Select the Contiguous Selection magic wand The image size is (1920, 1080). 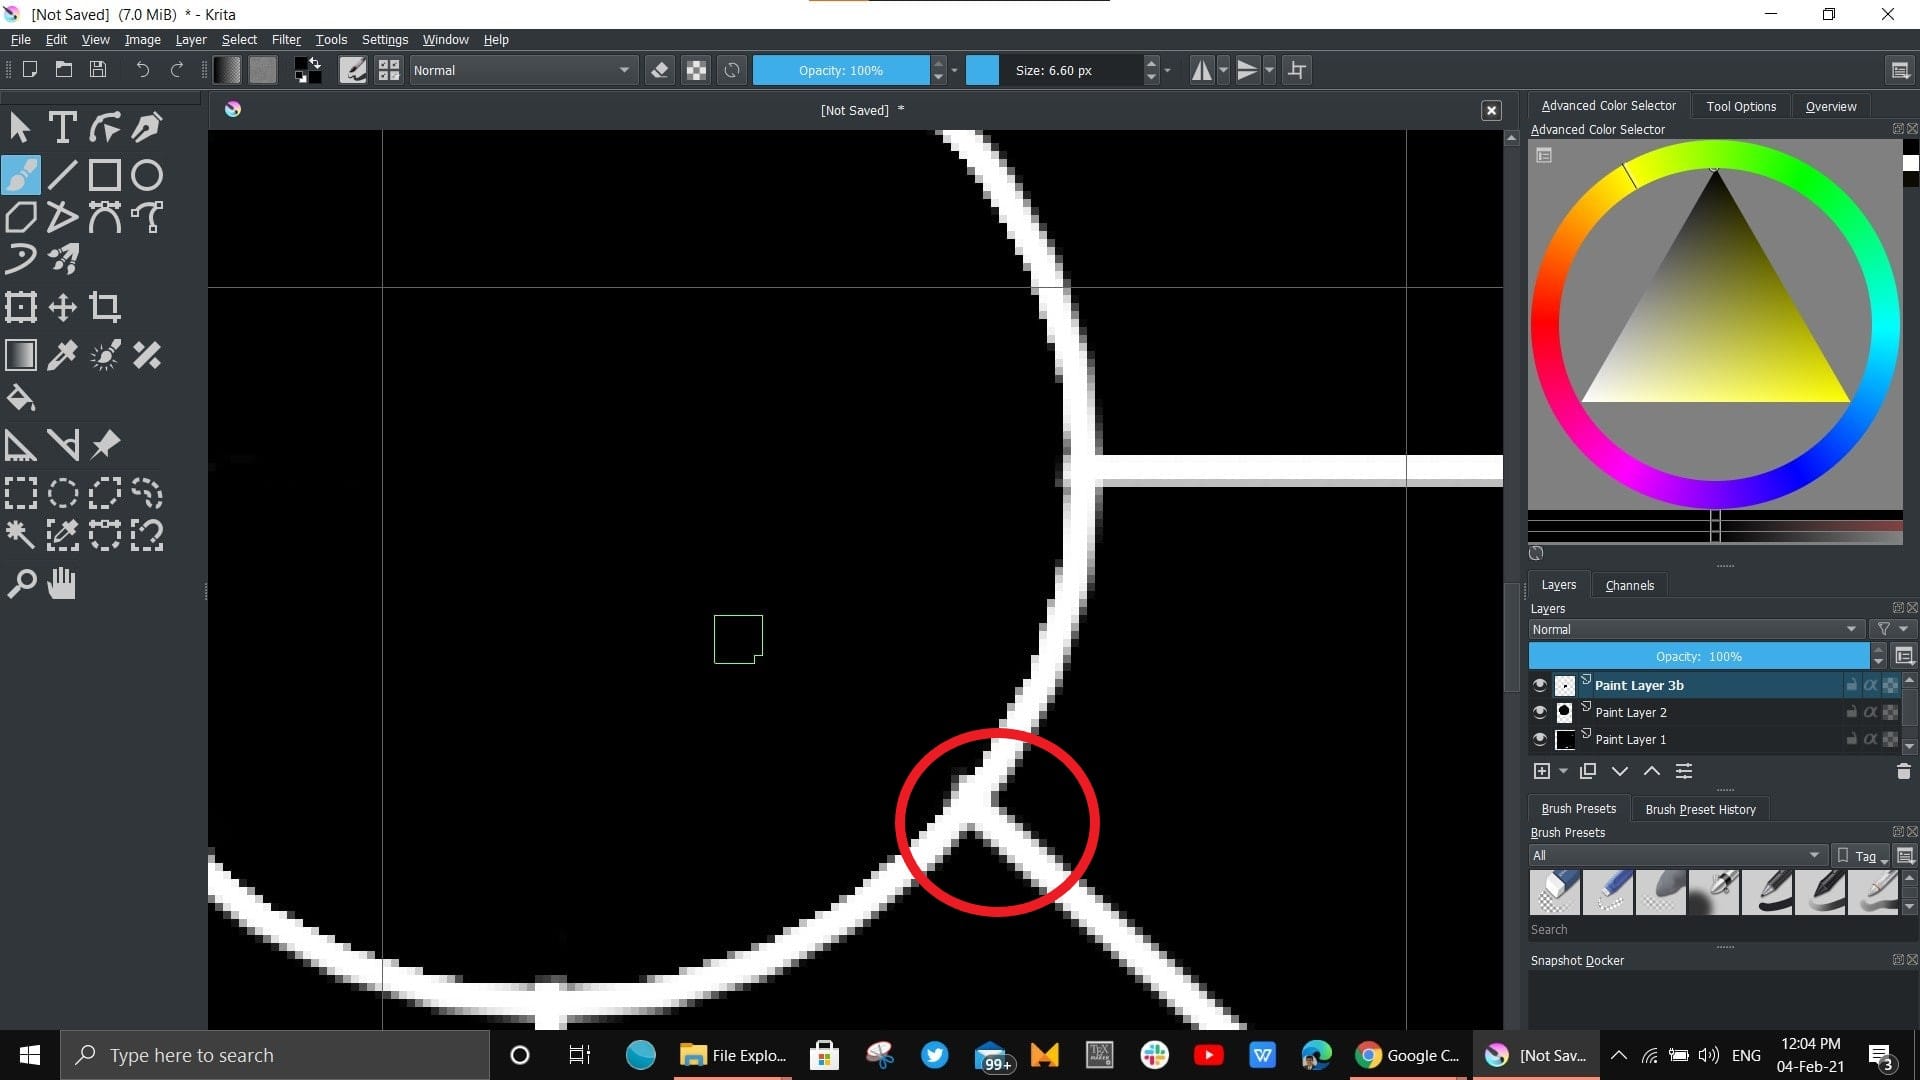point(21,535)
